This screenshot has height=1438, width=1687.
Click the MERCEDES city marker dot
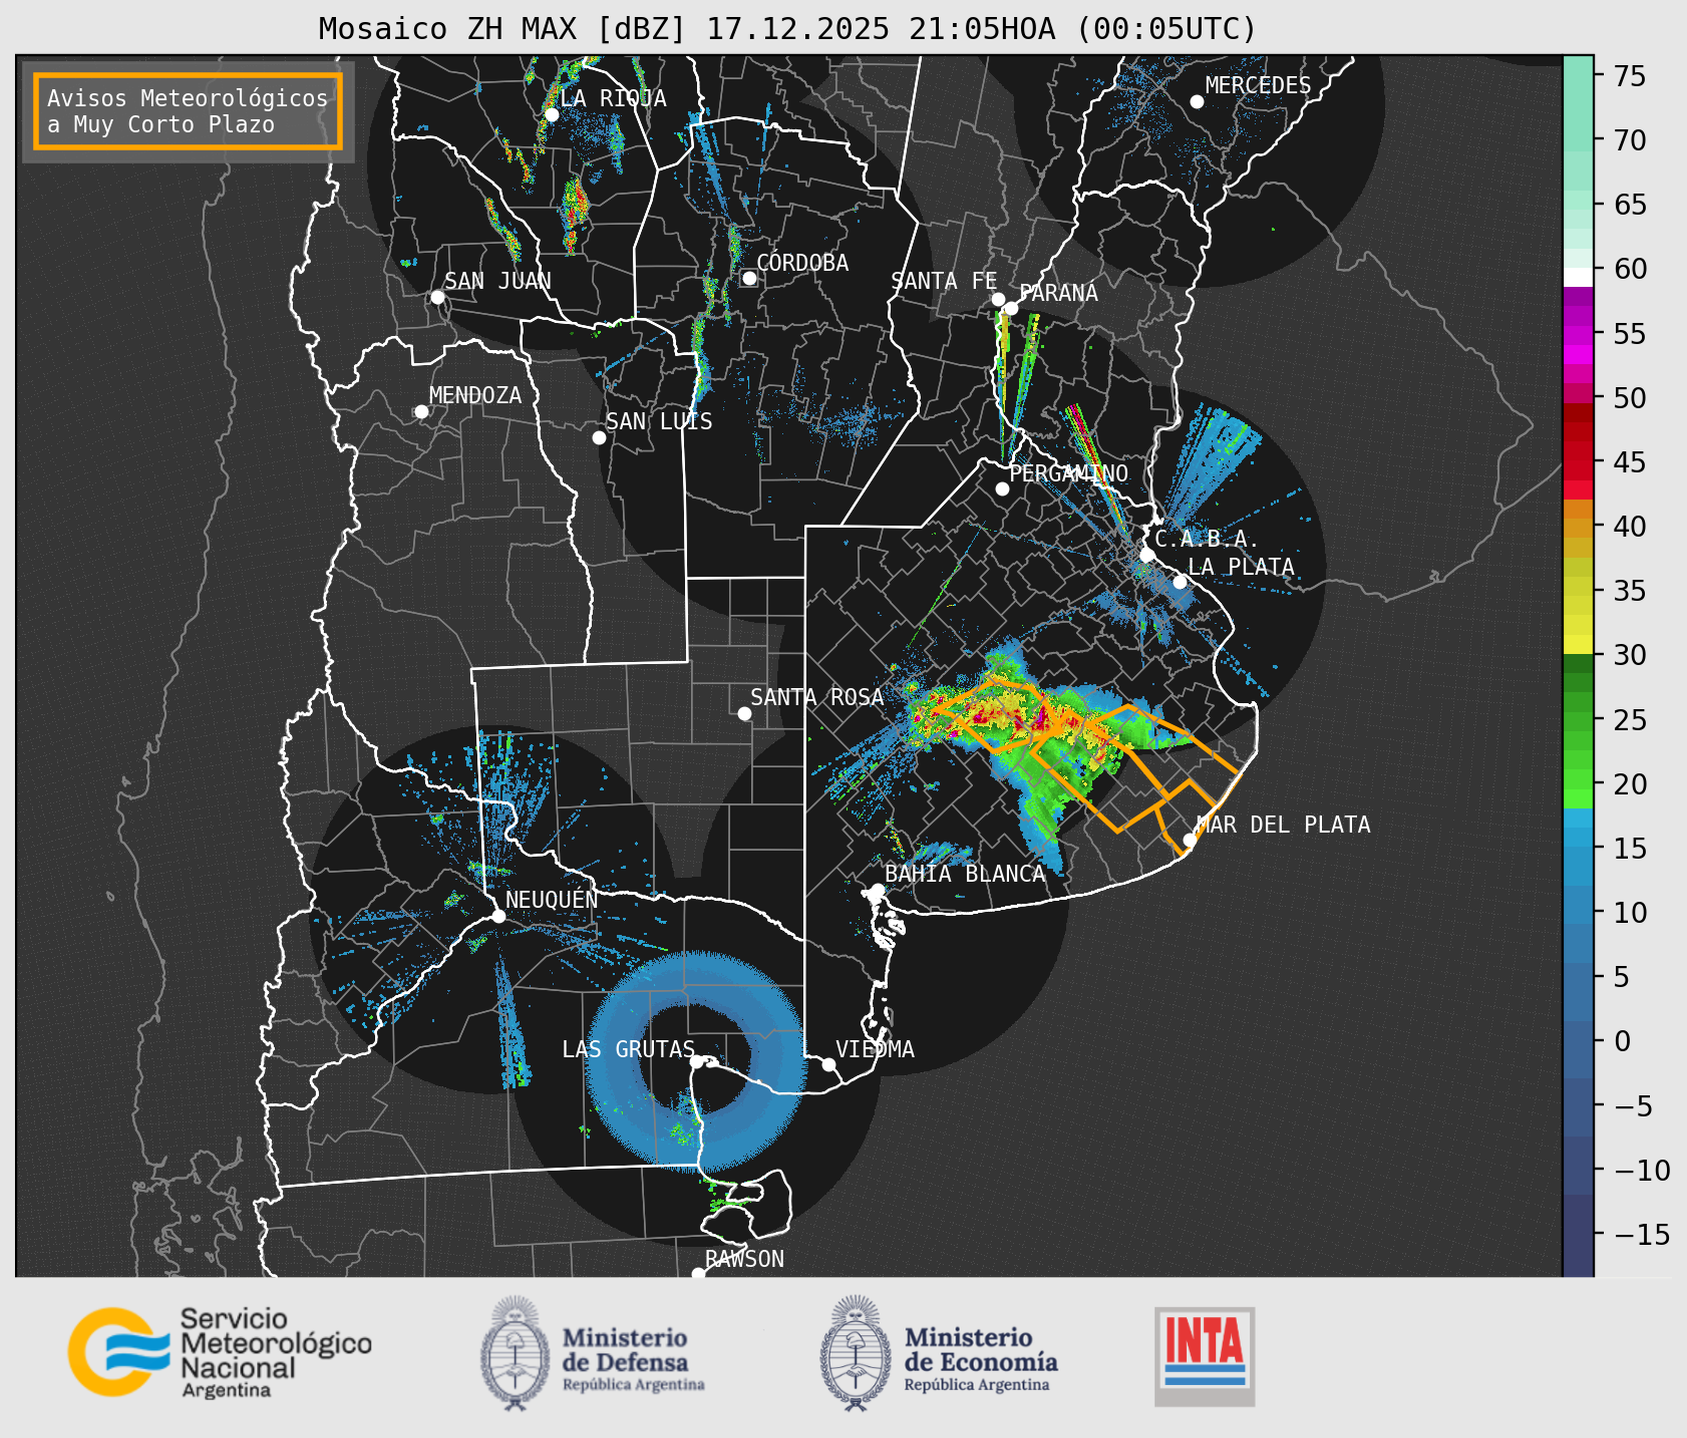click(1196, 102)
